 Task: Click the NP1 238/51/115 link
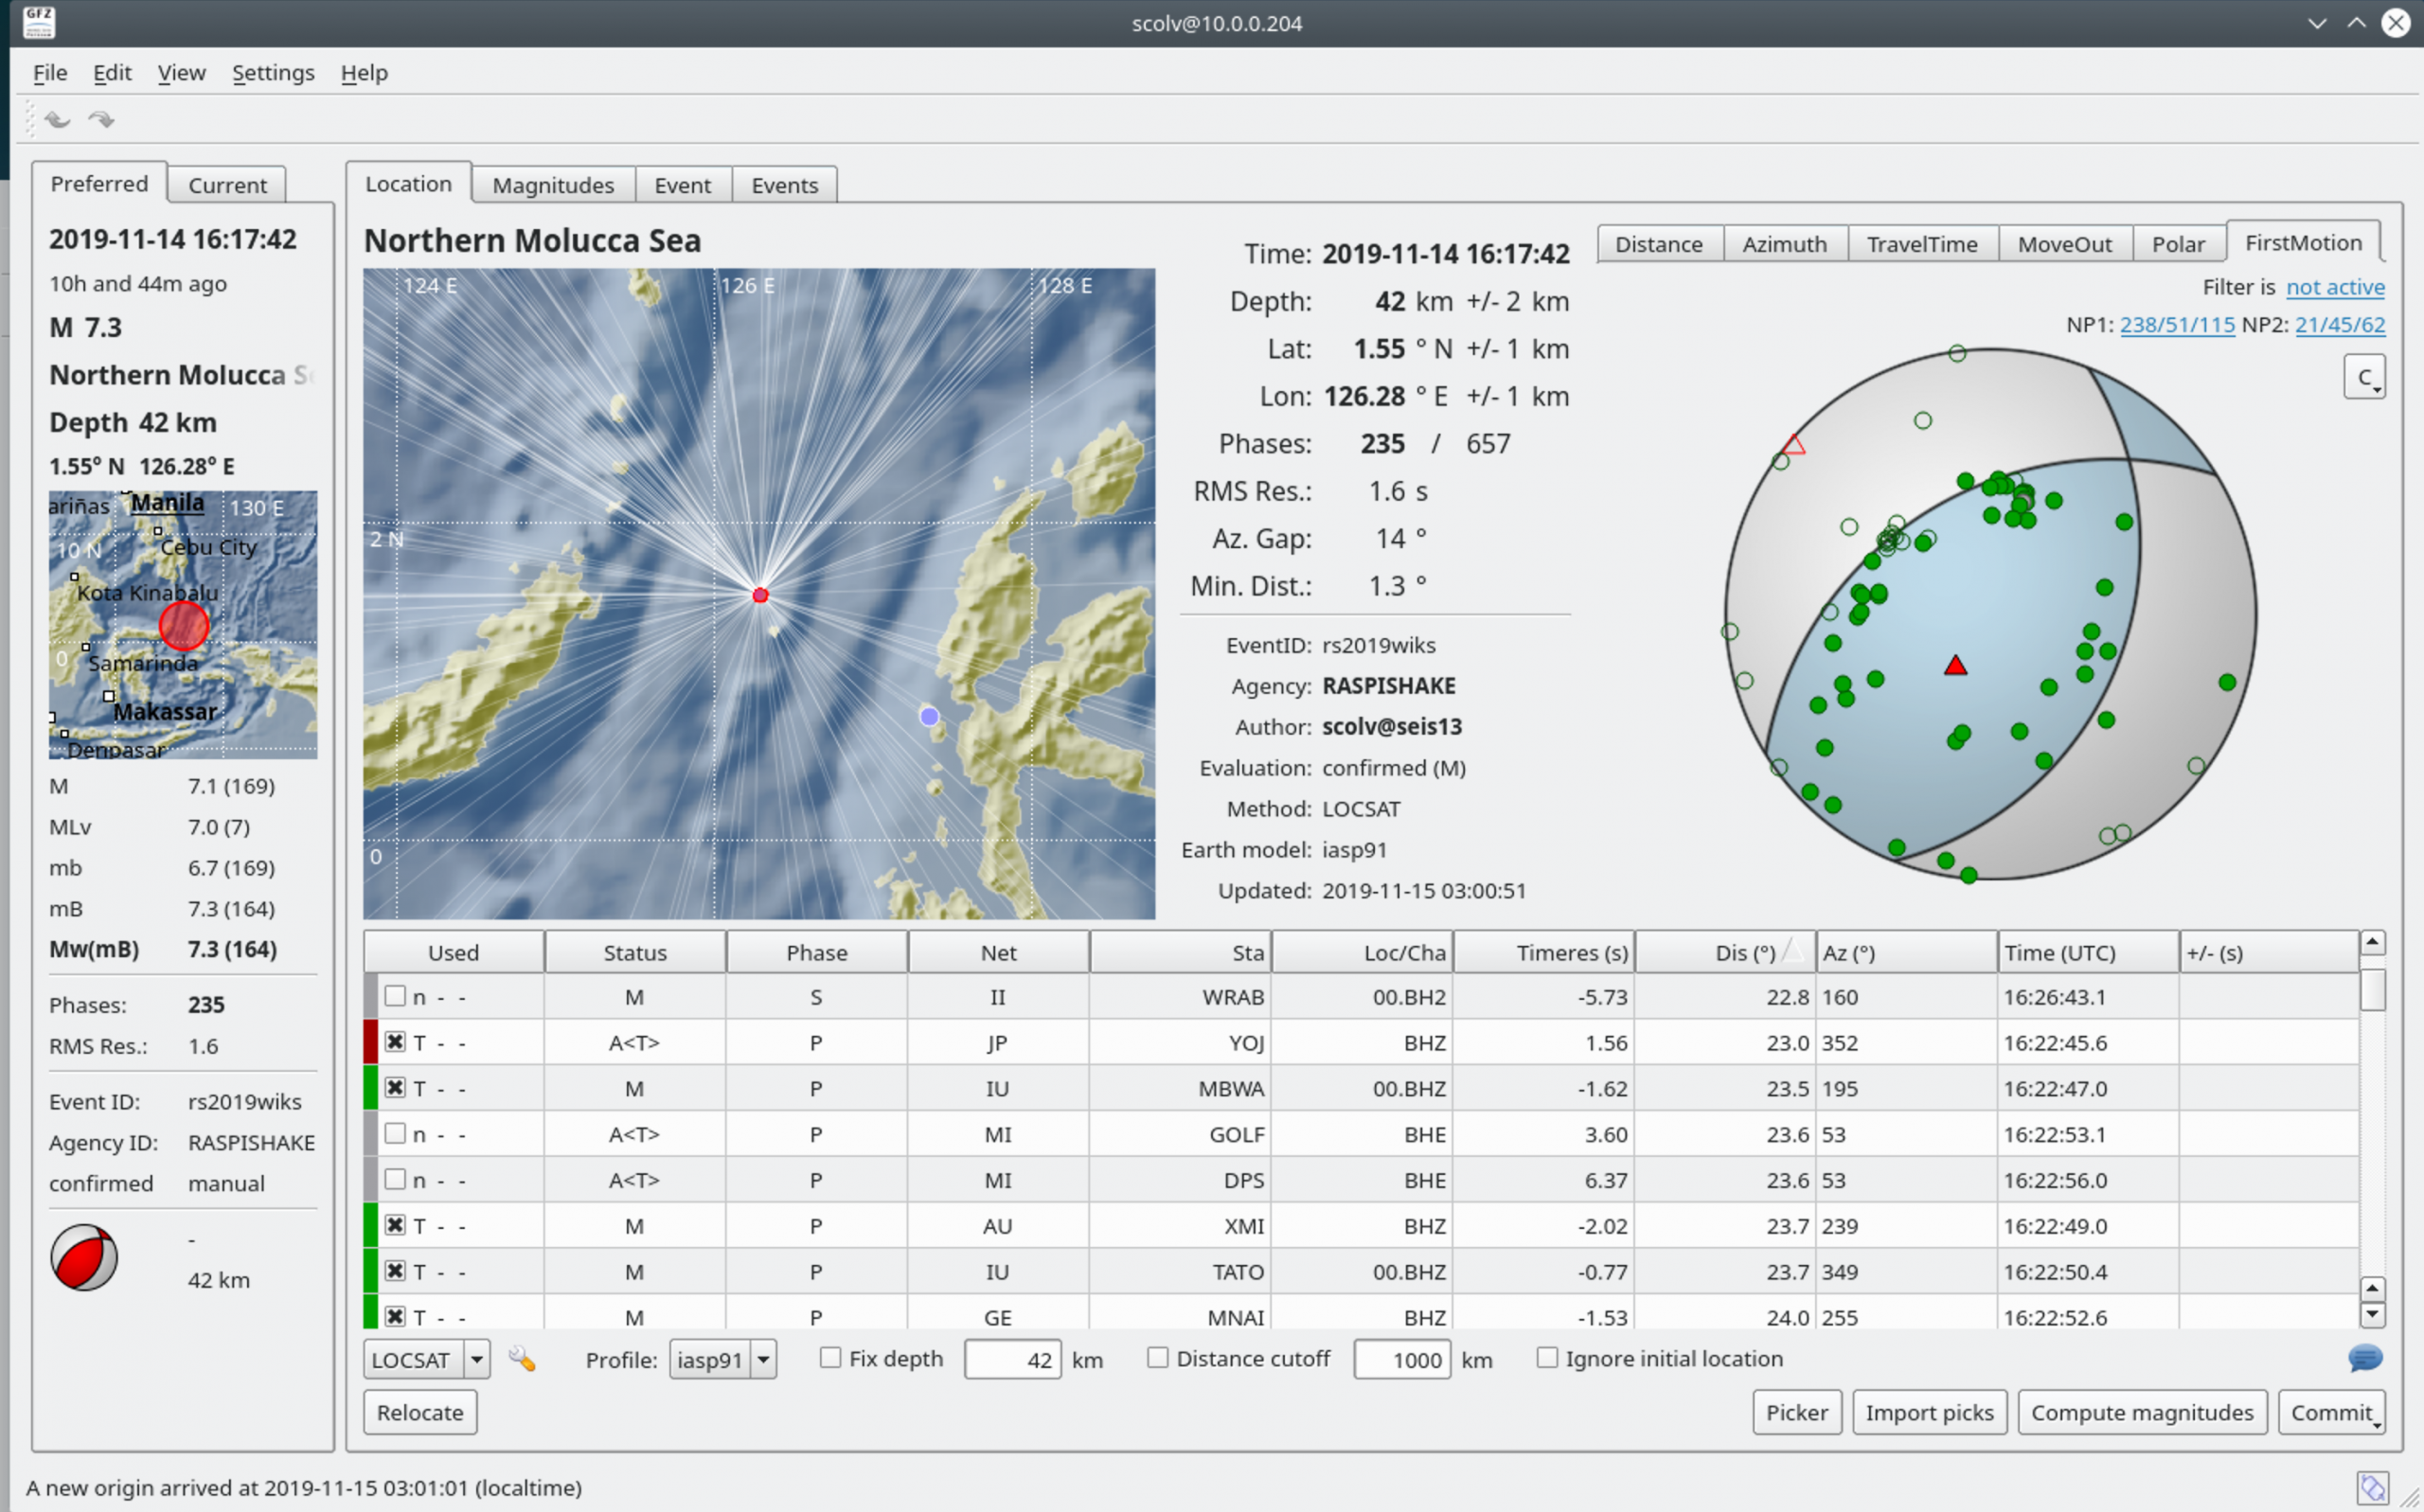pyautogui.click(x=2177, y=325)
